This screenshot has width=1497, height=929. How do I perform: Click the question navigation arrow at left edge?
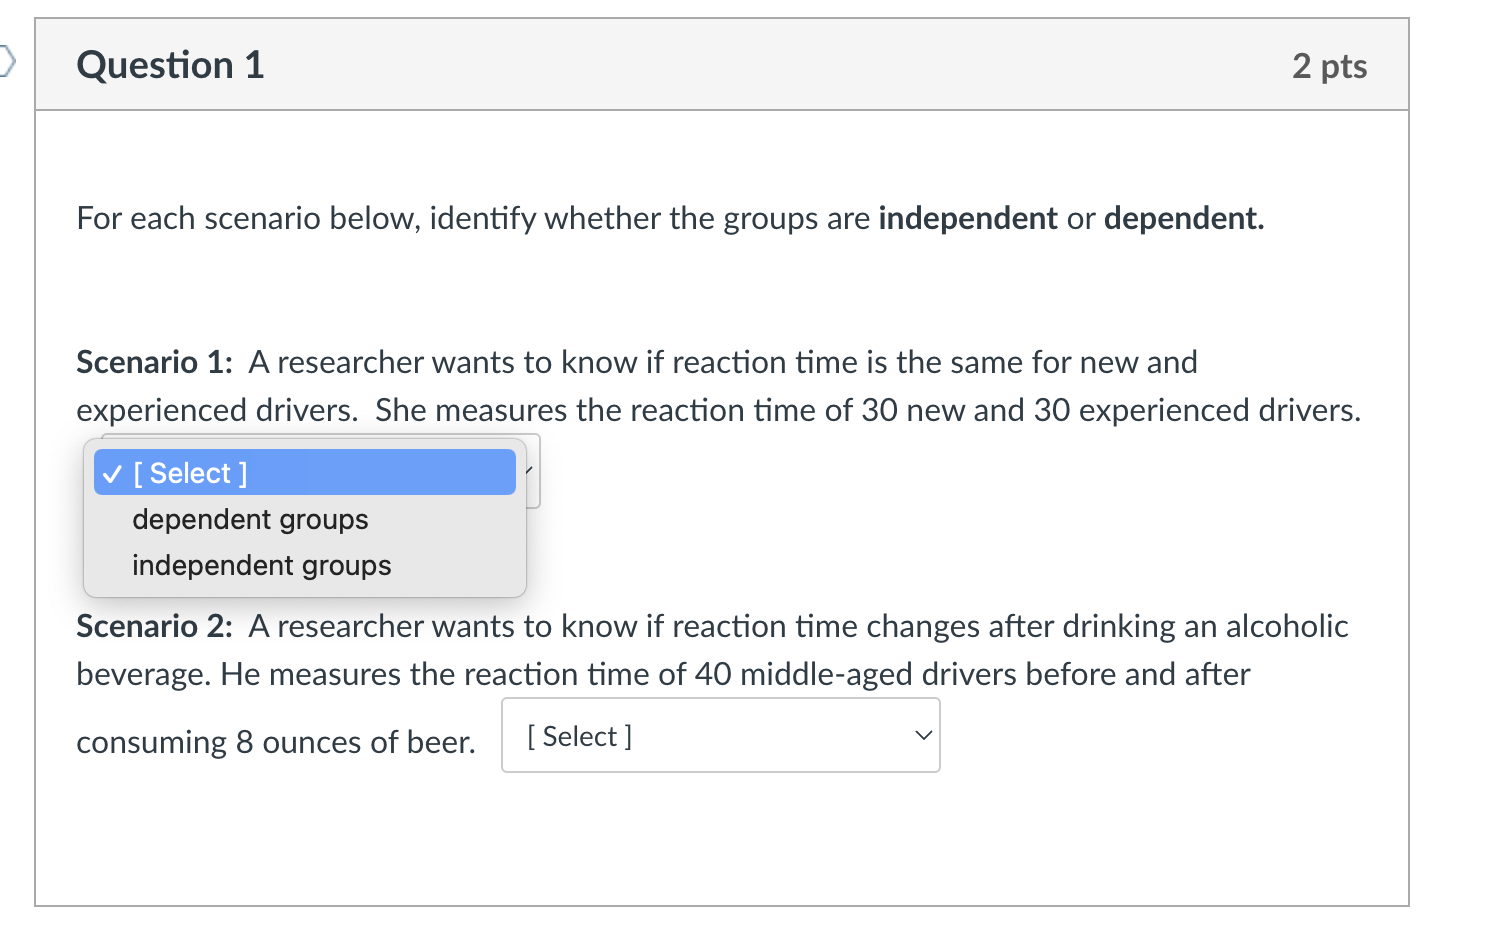pos(6,62)
